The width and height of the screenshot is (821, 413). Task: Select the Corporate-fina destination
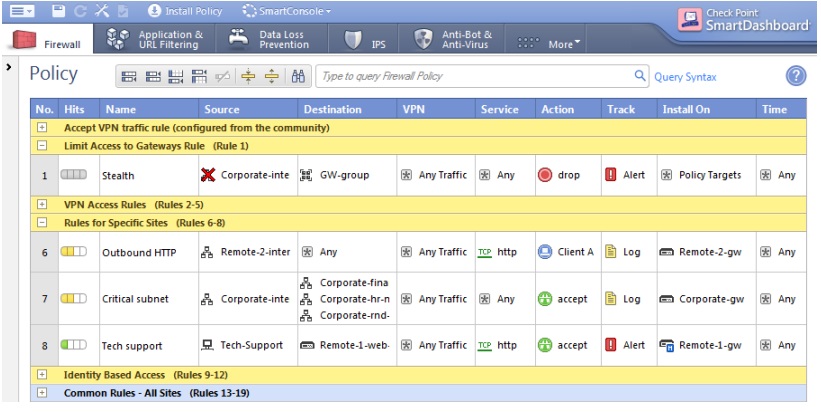click(346, 283)
